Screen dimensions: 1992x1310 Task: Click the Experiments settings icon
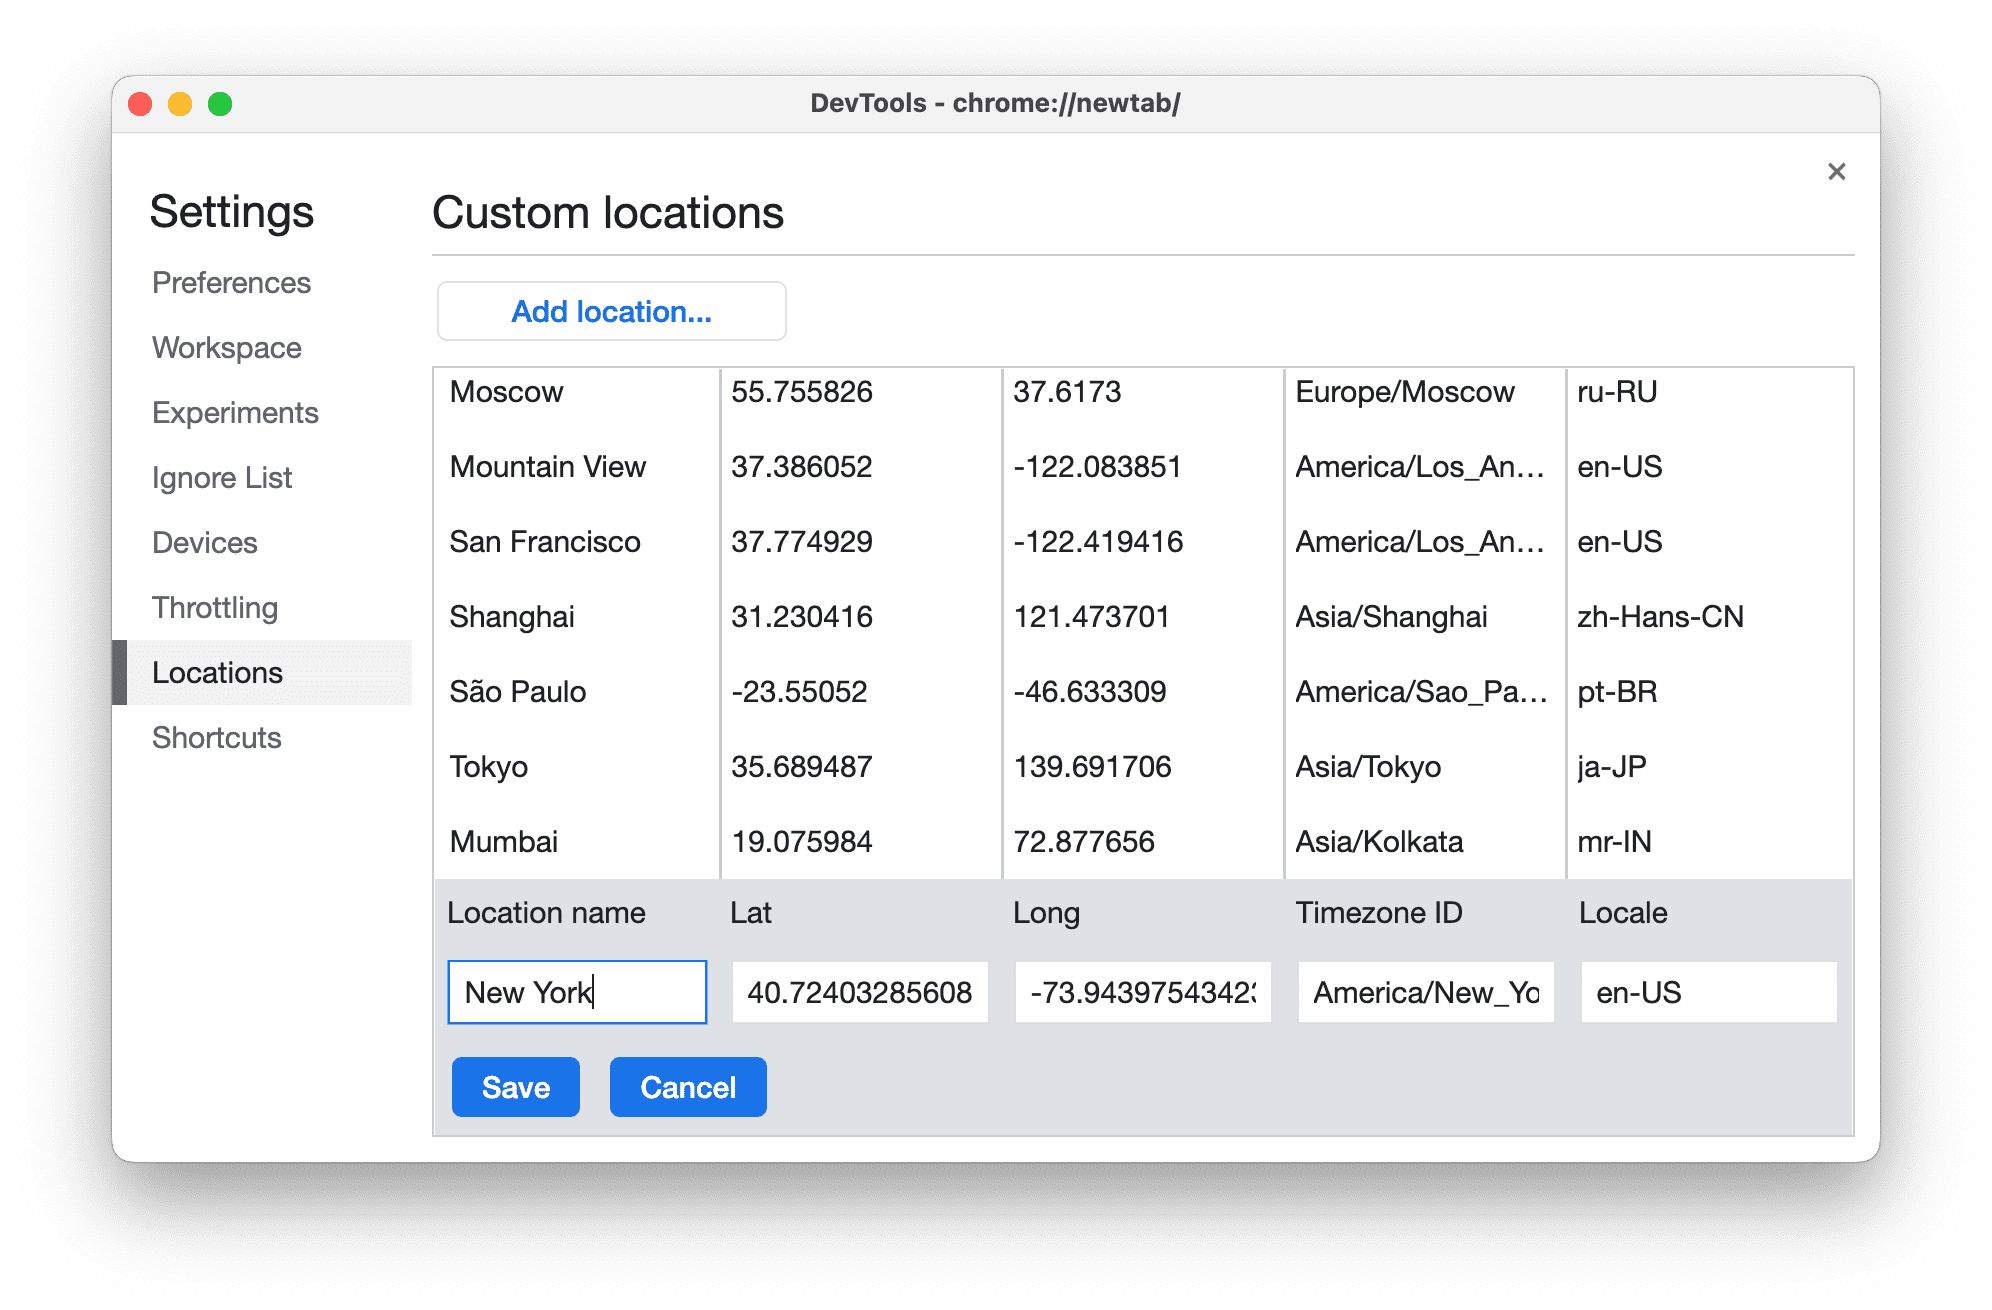(234, 412)
